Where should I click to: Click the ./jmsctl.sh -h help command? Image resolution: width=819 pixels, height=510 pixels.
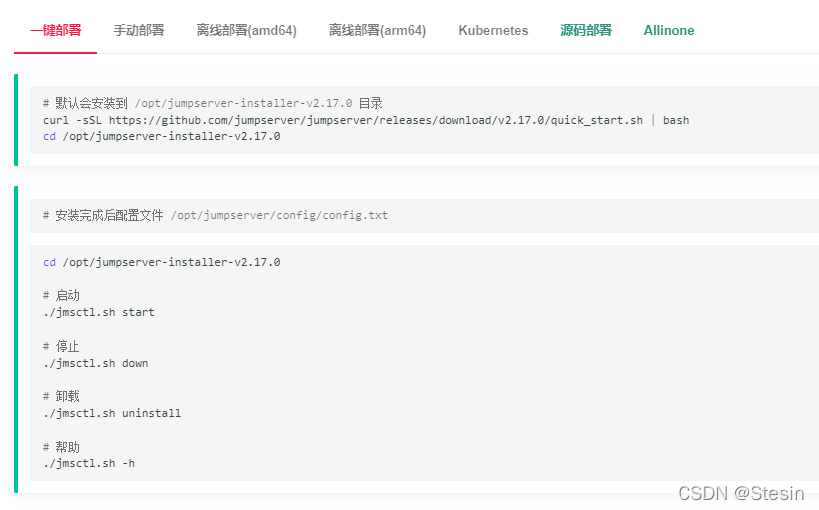(x=88, y=464)
